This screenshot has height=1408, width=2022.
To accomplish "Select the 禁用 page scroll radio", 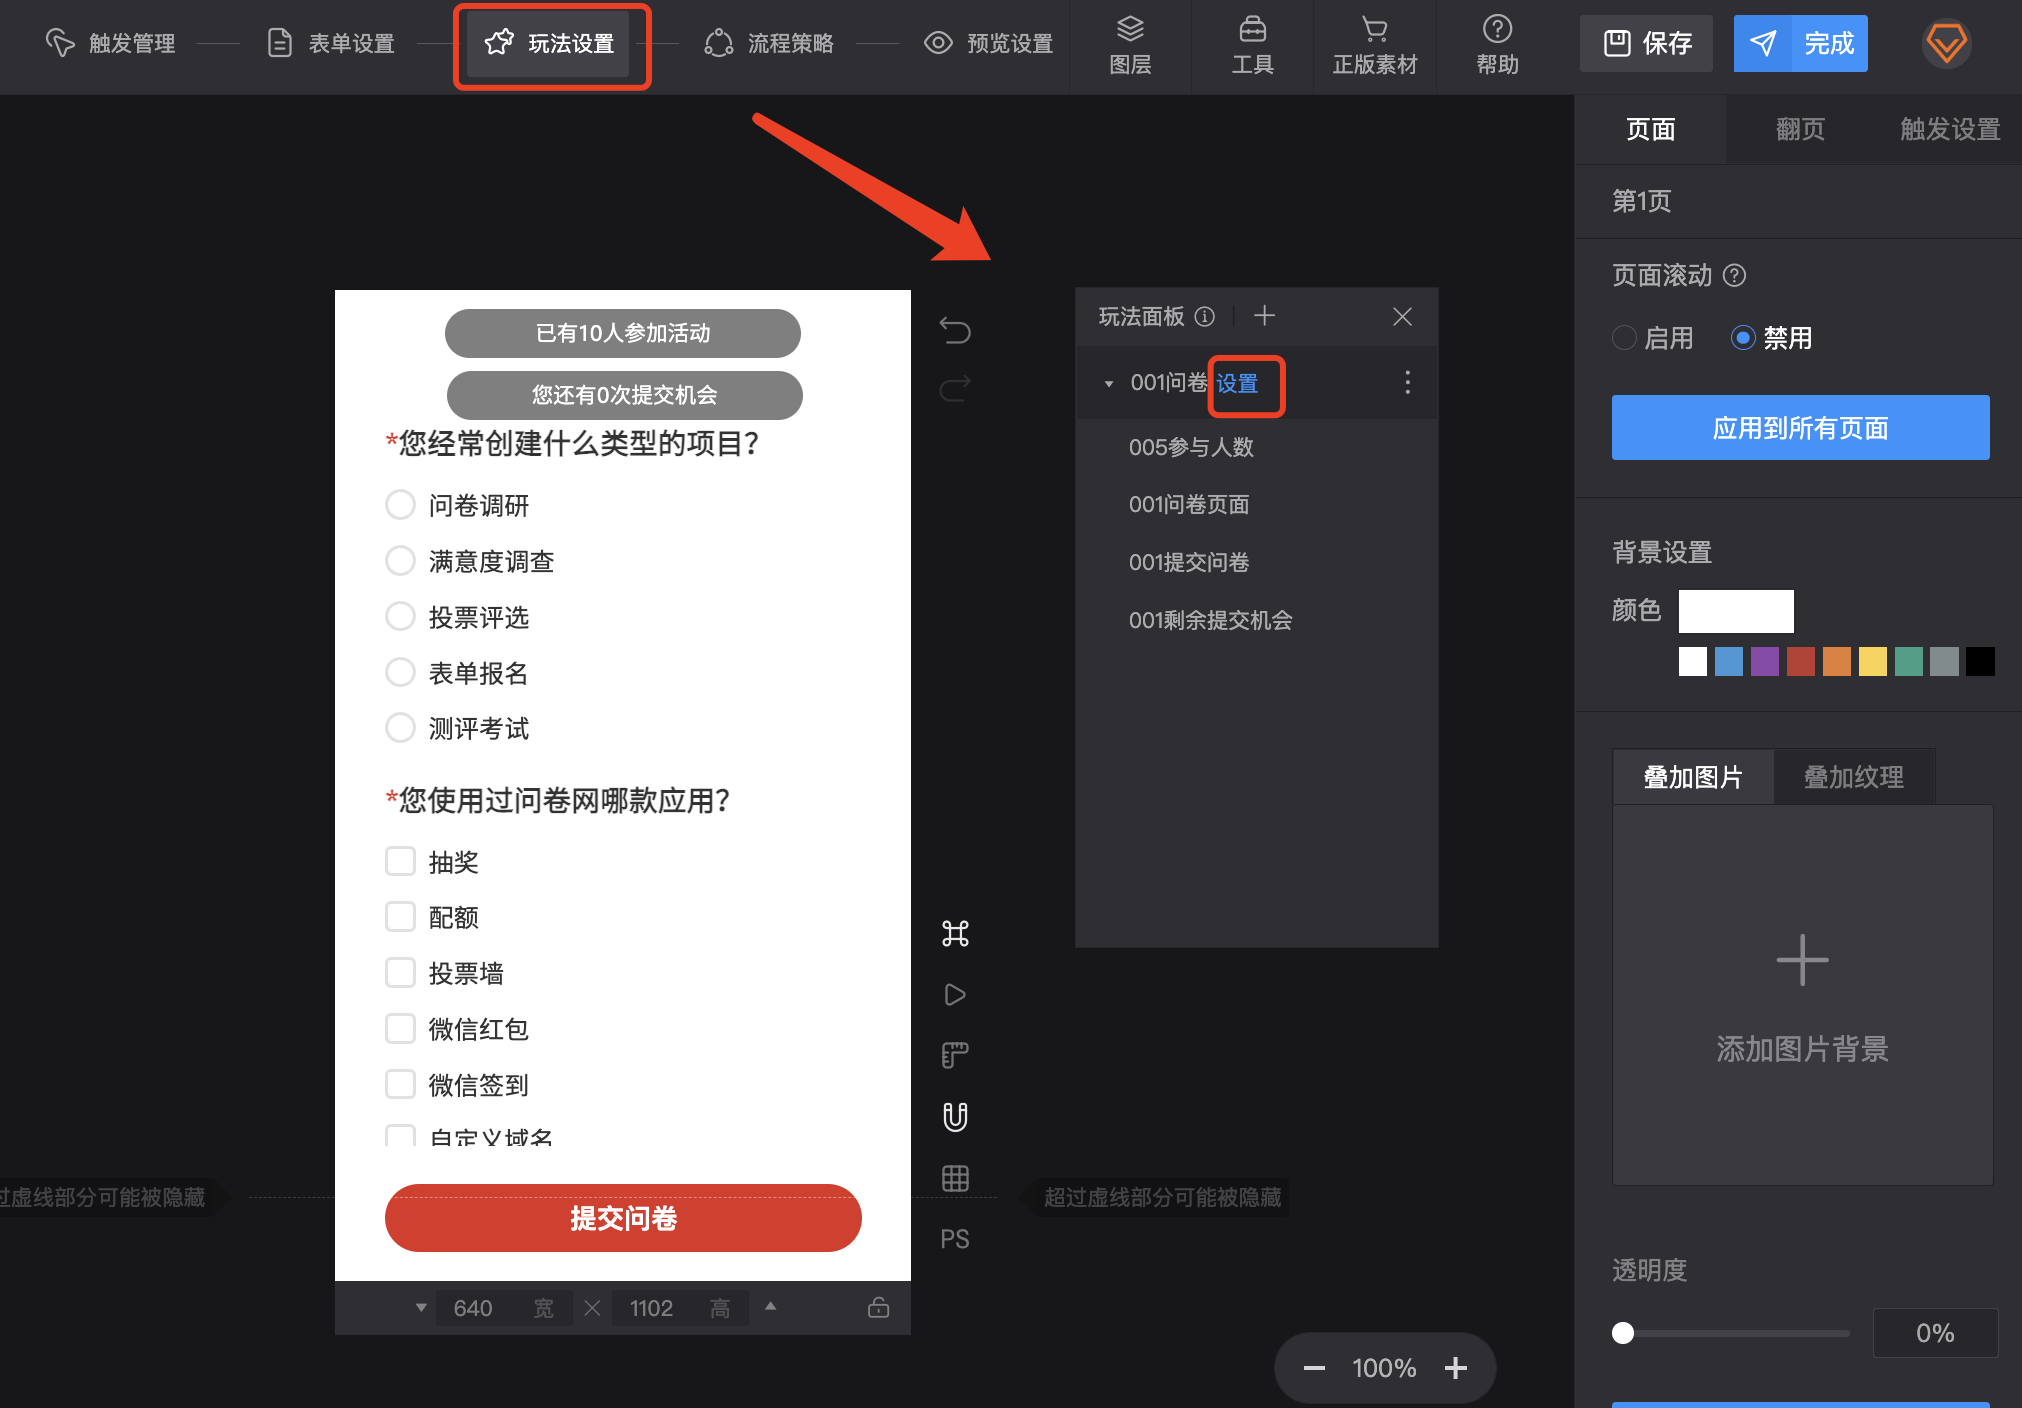I will pos(1743,338).
